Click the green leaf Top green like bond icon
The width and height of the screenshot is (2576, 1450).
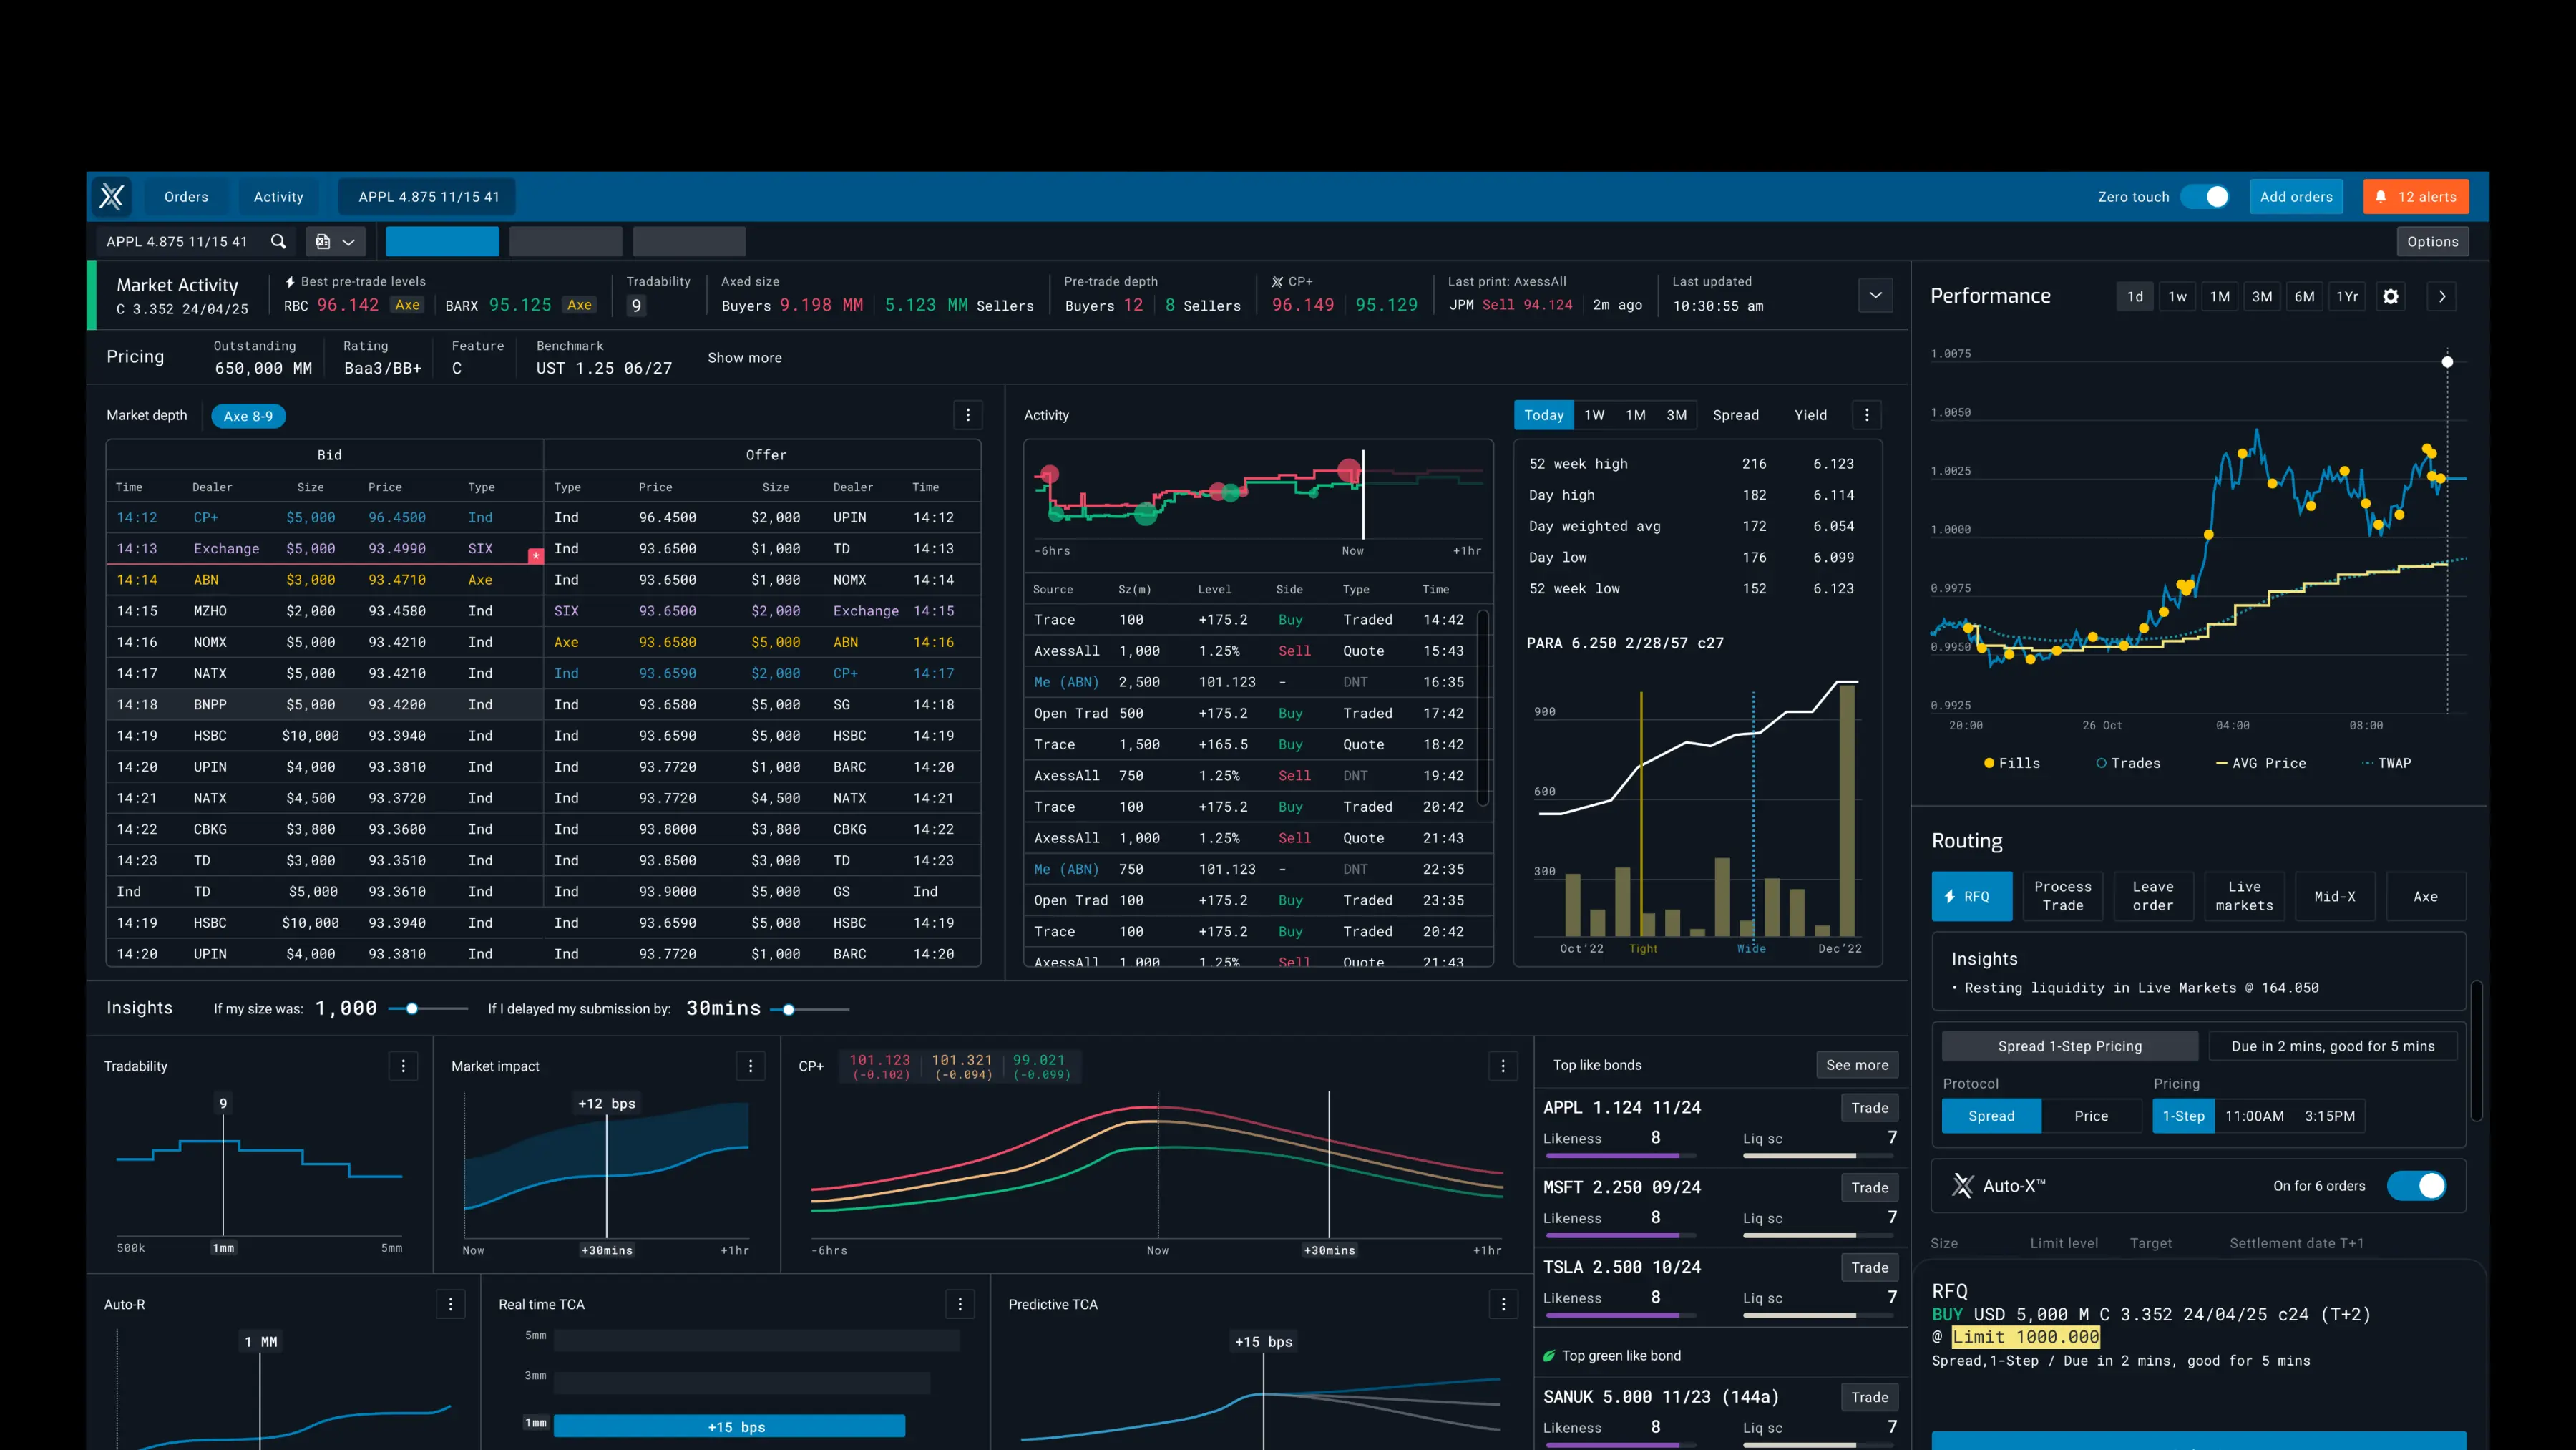coord(1549,1356)
